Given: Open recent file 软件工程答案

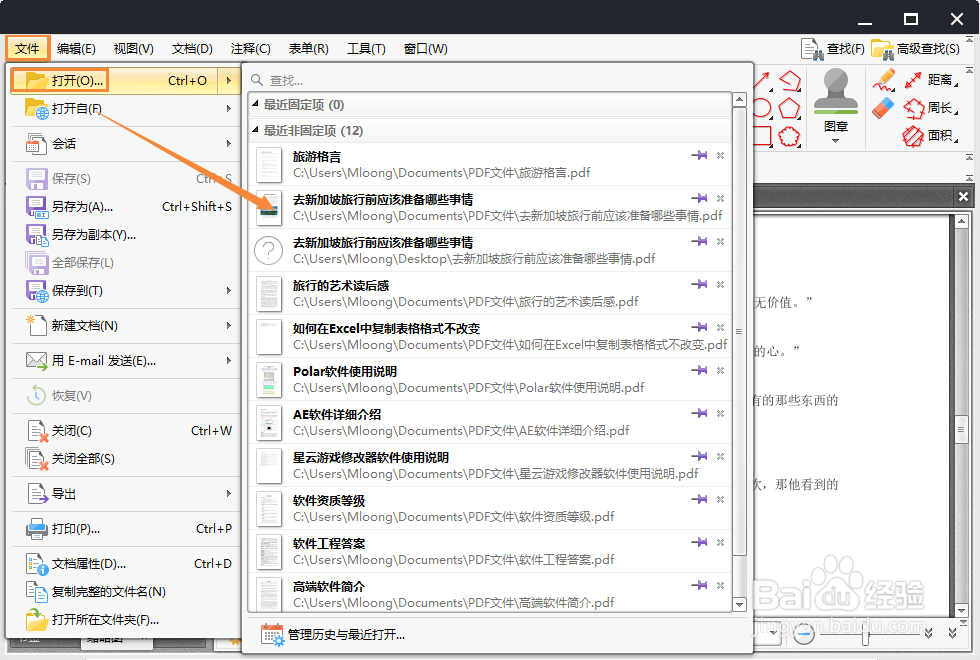Looking at the screenshot, I should click(x=489, y=551).
